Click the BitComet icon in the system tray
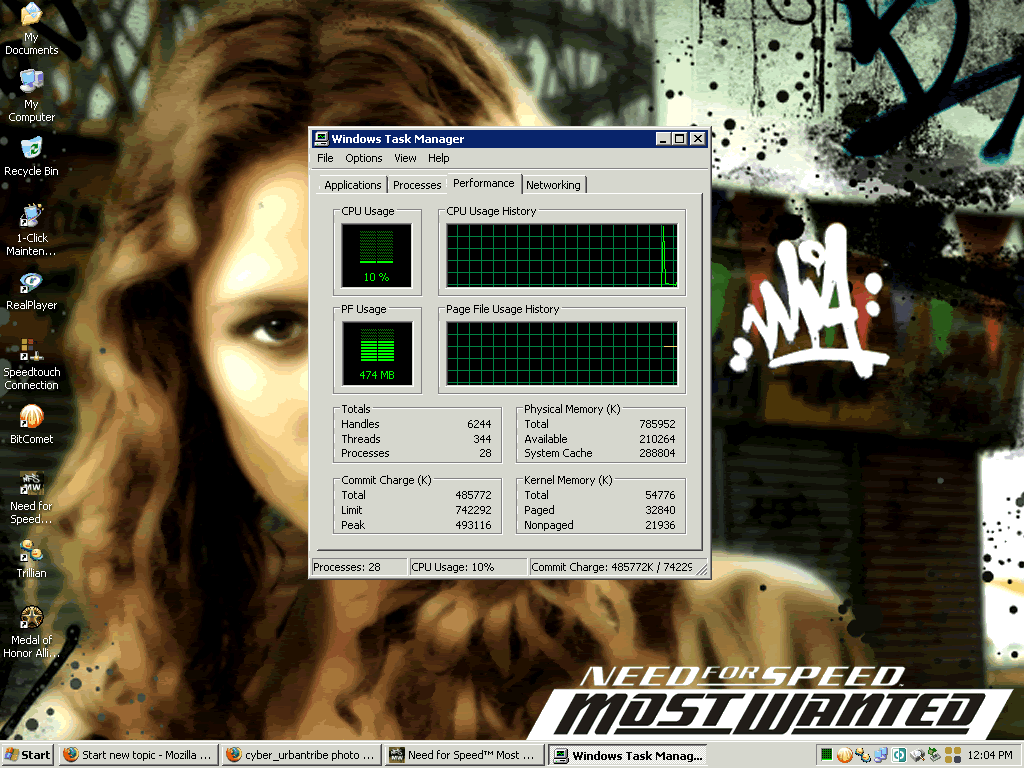 pyautogui.click(x=844, y=755)
